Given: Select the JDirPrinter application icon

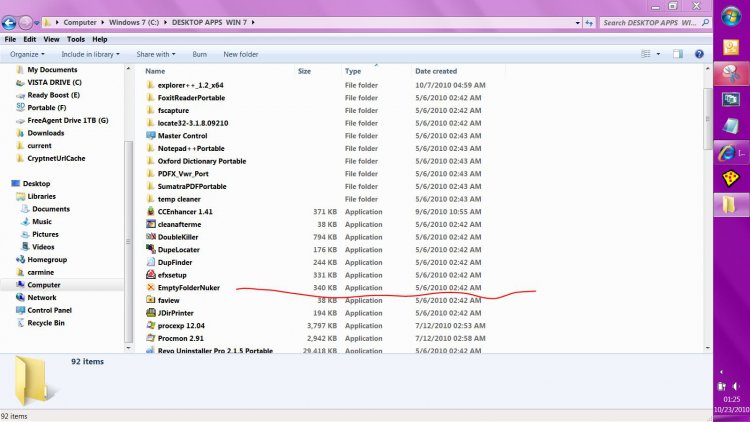Looking at the screenshot, I should (x=151, y=313).
